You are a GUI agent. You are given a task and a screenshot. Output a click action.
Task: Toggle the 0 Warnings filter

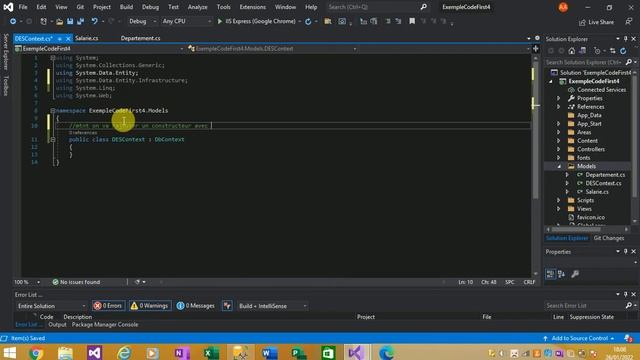(150, 306)
